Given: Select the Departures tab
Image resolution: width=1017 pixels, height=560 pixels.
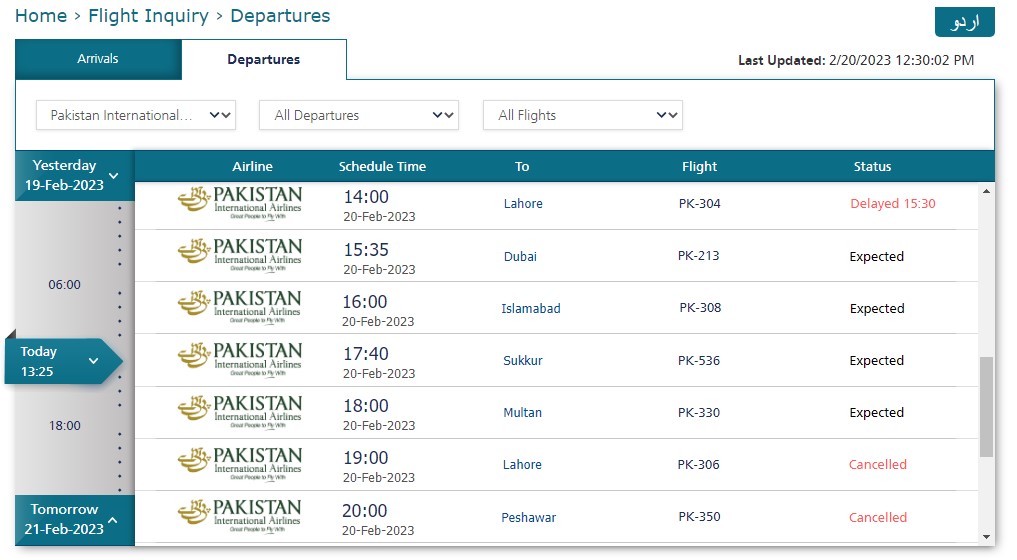Looking at the screenshot, I should 263,60.
